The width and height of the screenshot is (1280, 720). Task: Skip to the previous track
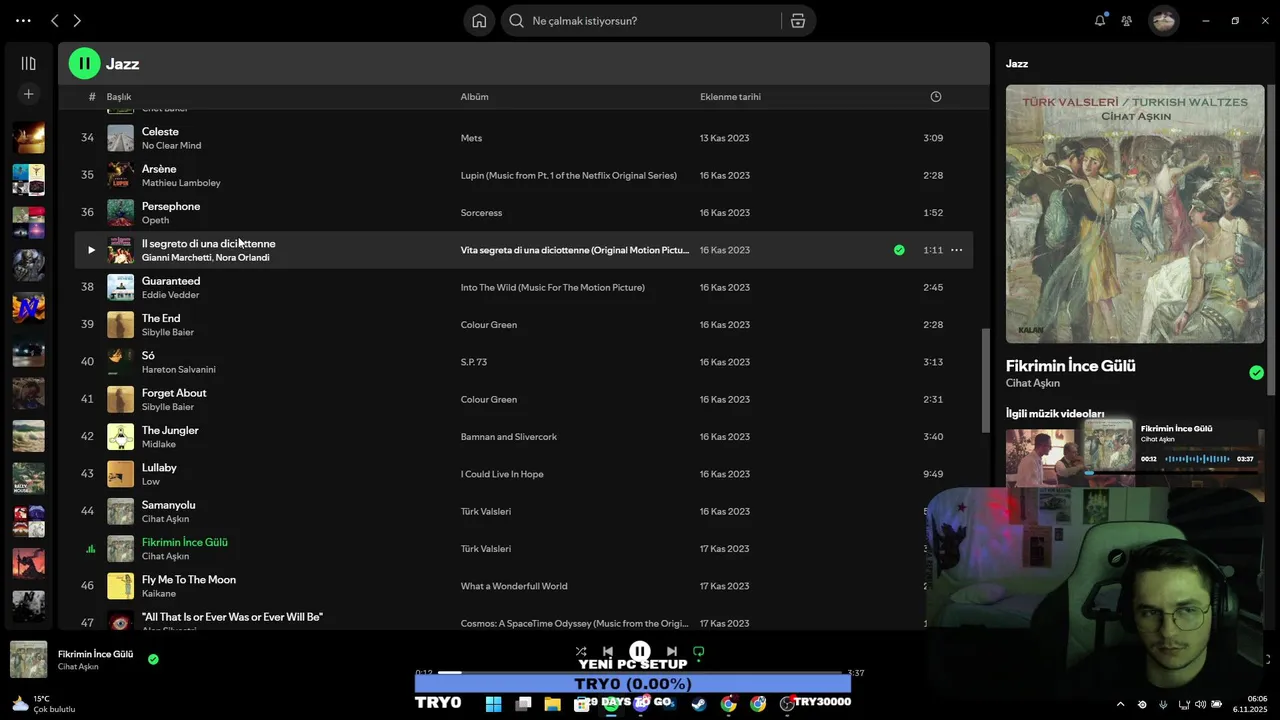click(608, 651)
